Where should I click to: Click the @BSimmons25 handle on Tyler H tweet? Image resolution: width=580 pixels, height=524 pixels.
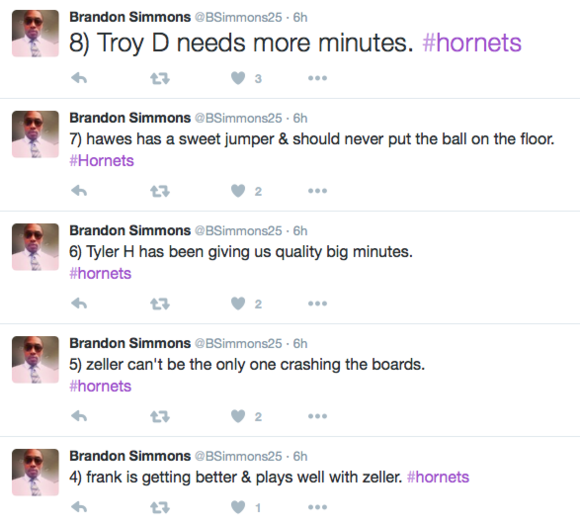coord(238,231)
